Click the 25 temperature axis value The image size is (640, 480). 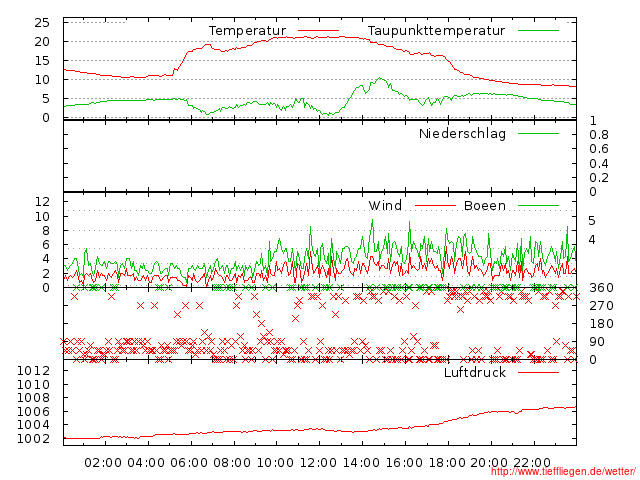42,23
